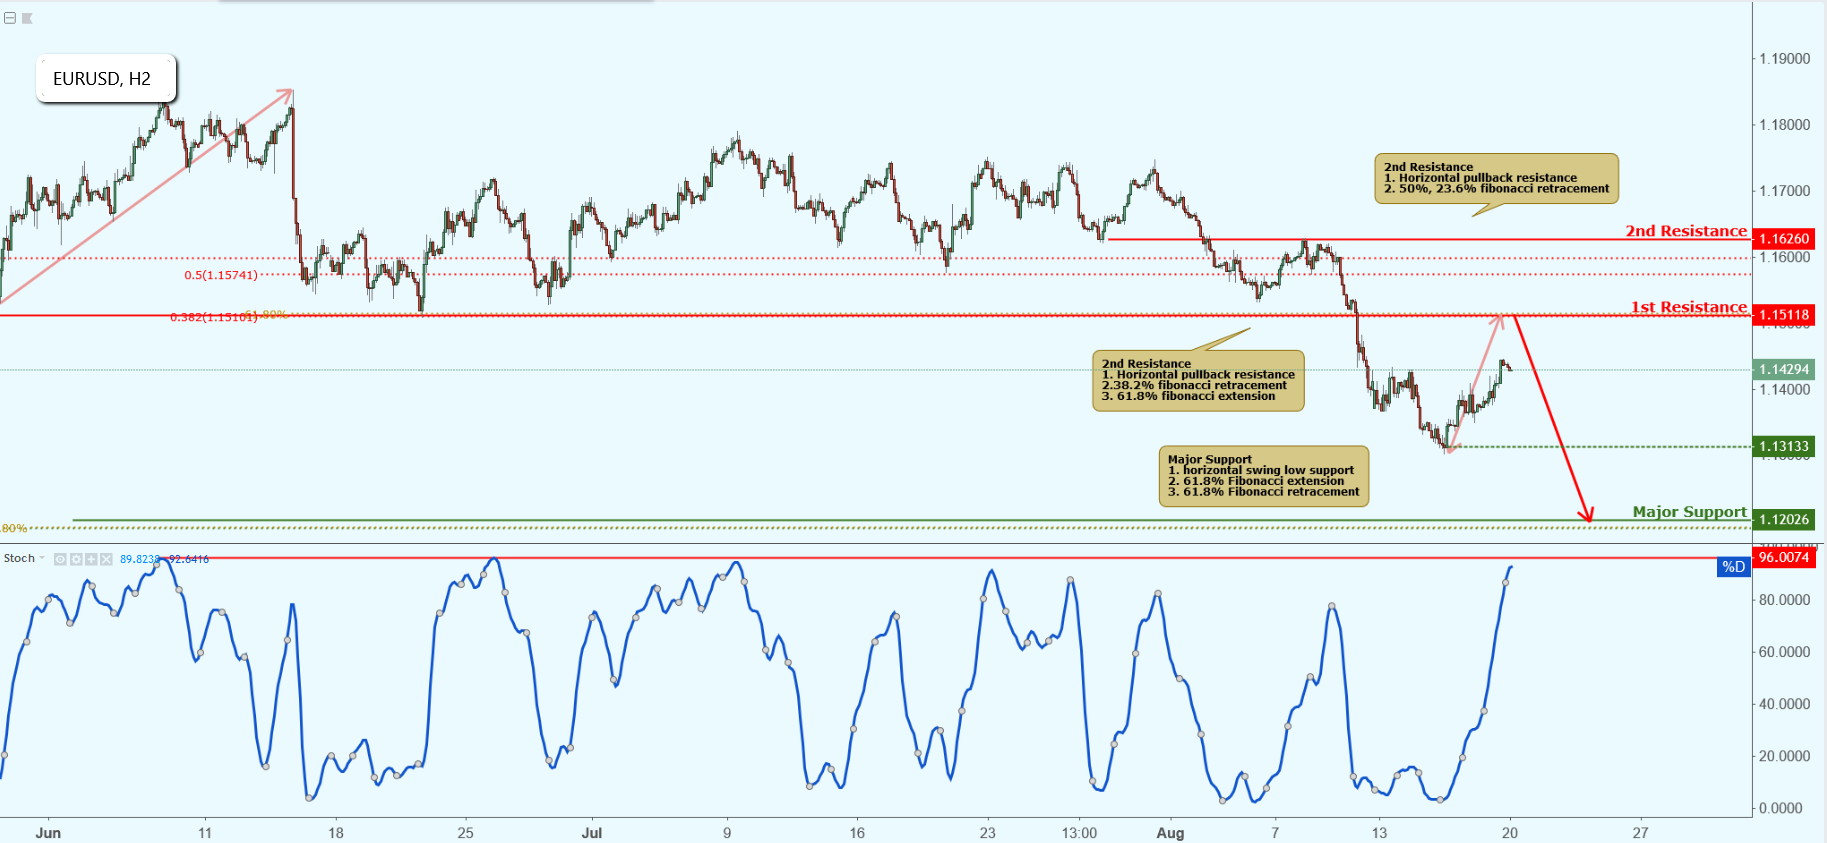
Task: Open the Stoch indicator dropdown arrow
Action: click(x=42, y=558)
